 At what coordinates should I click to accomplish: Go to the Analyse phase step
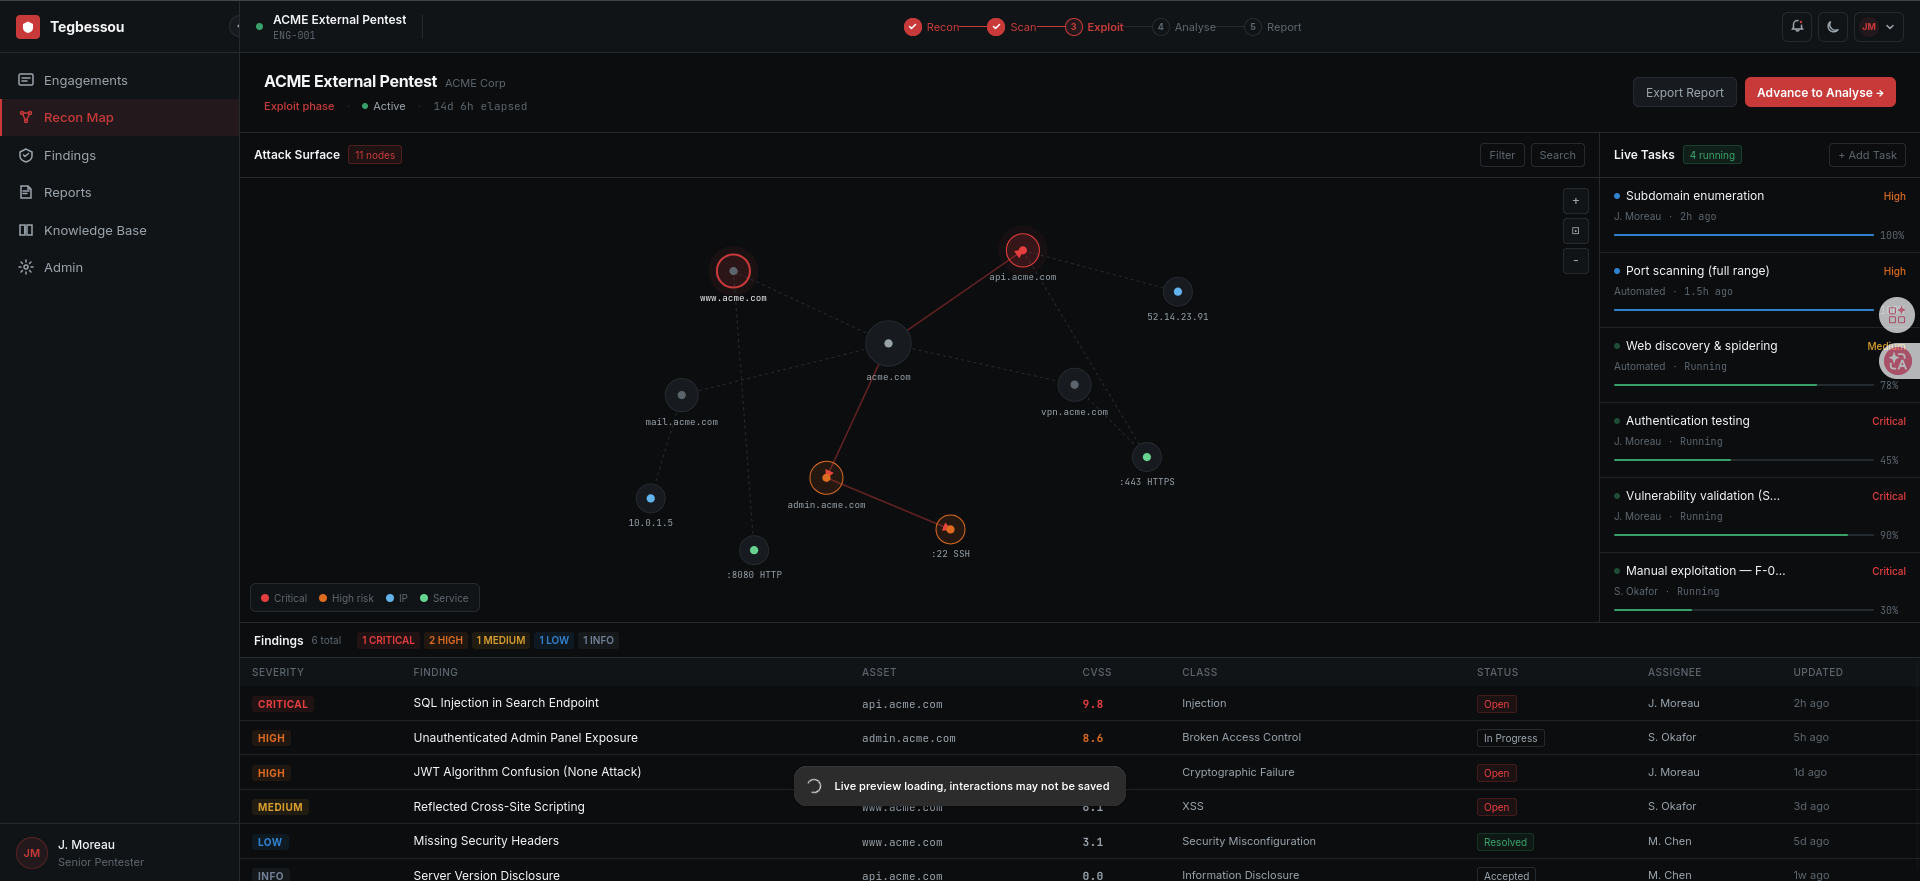1185,27
